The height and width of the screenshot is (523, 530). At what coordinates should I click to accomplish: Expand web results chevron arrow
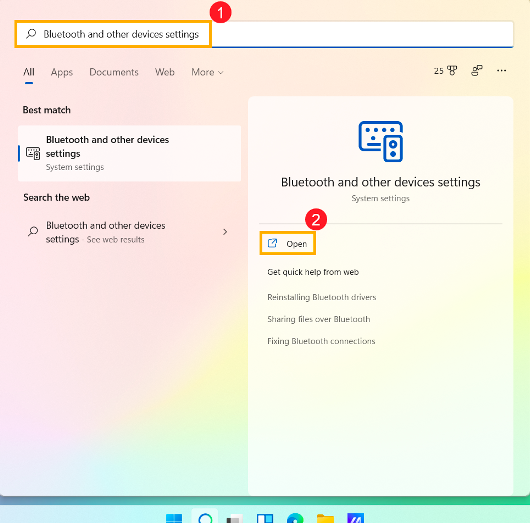[225, 232]
